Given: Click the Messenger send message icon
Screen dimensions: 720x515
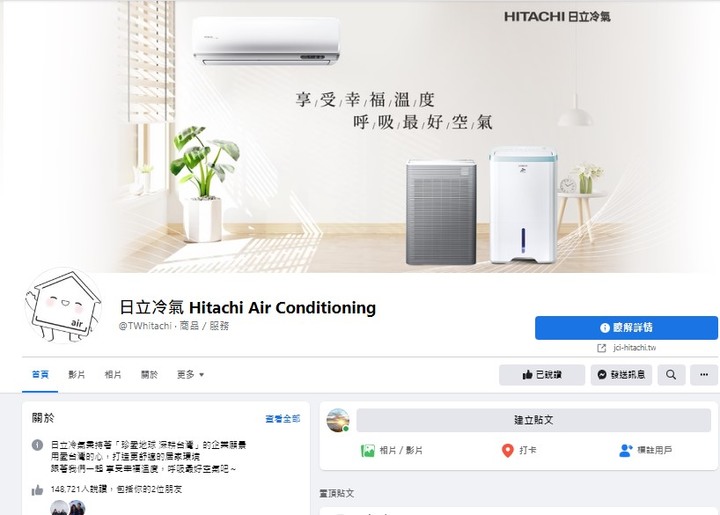Looking at the screenshot, I should [x=602, y=375].
